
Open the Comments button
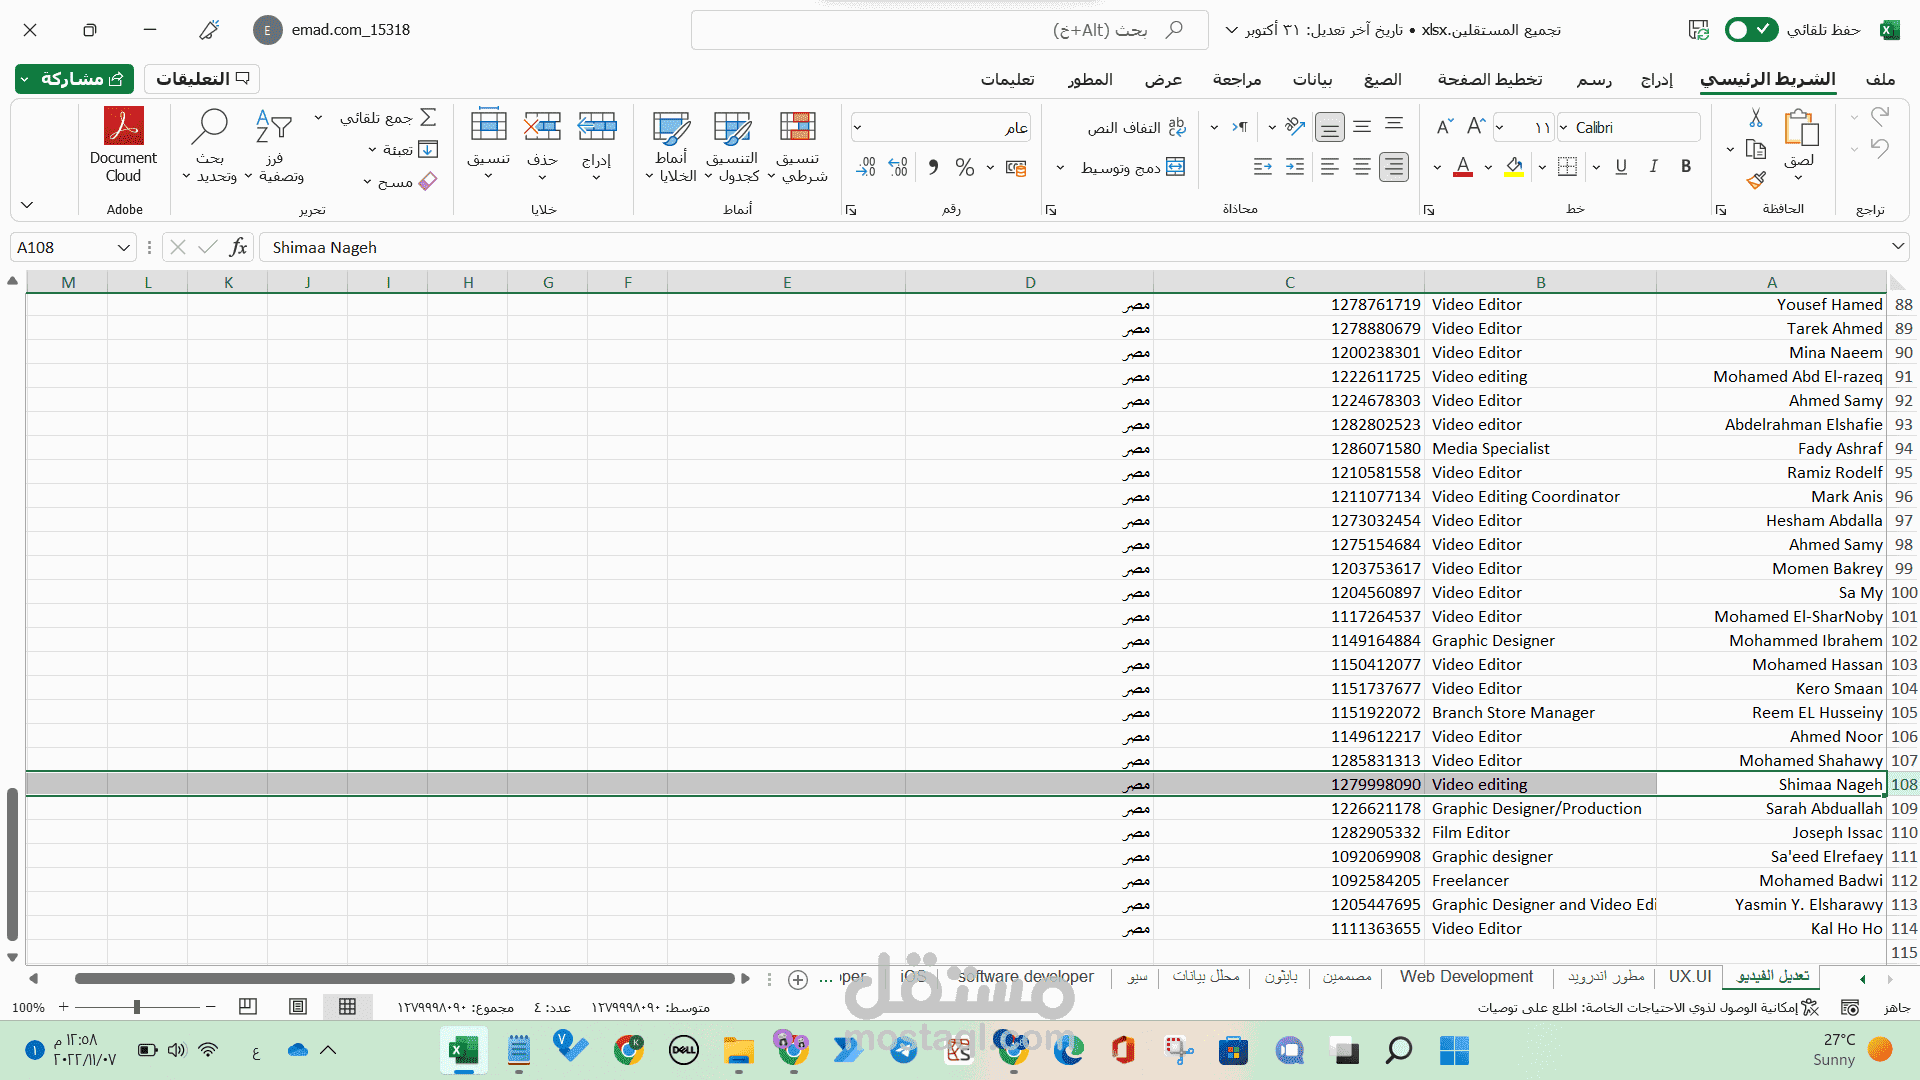coord(202,79)
